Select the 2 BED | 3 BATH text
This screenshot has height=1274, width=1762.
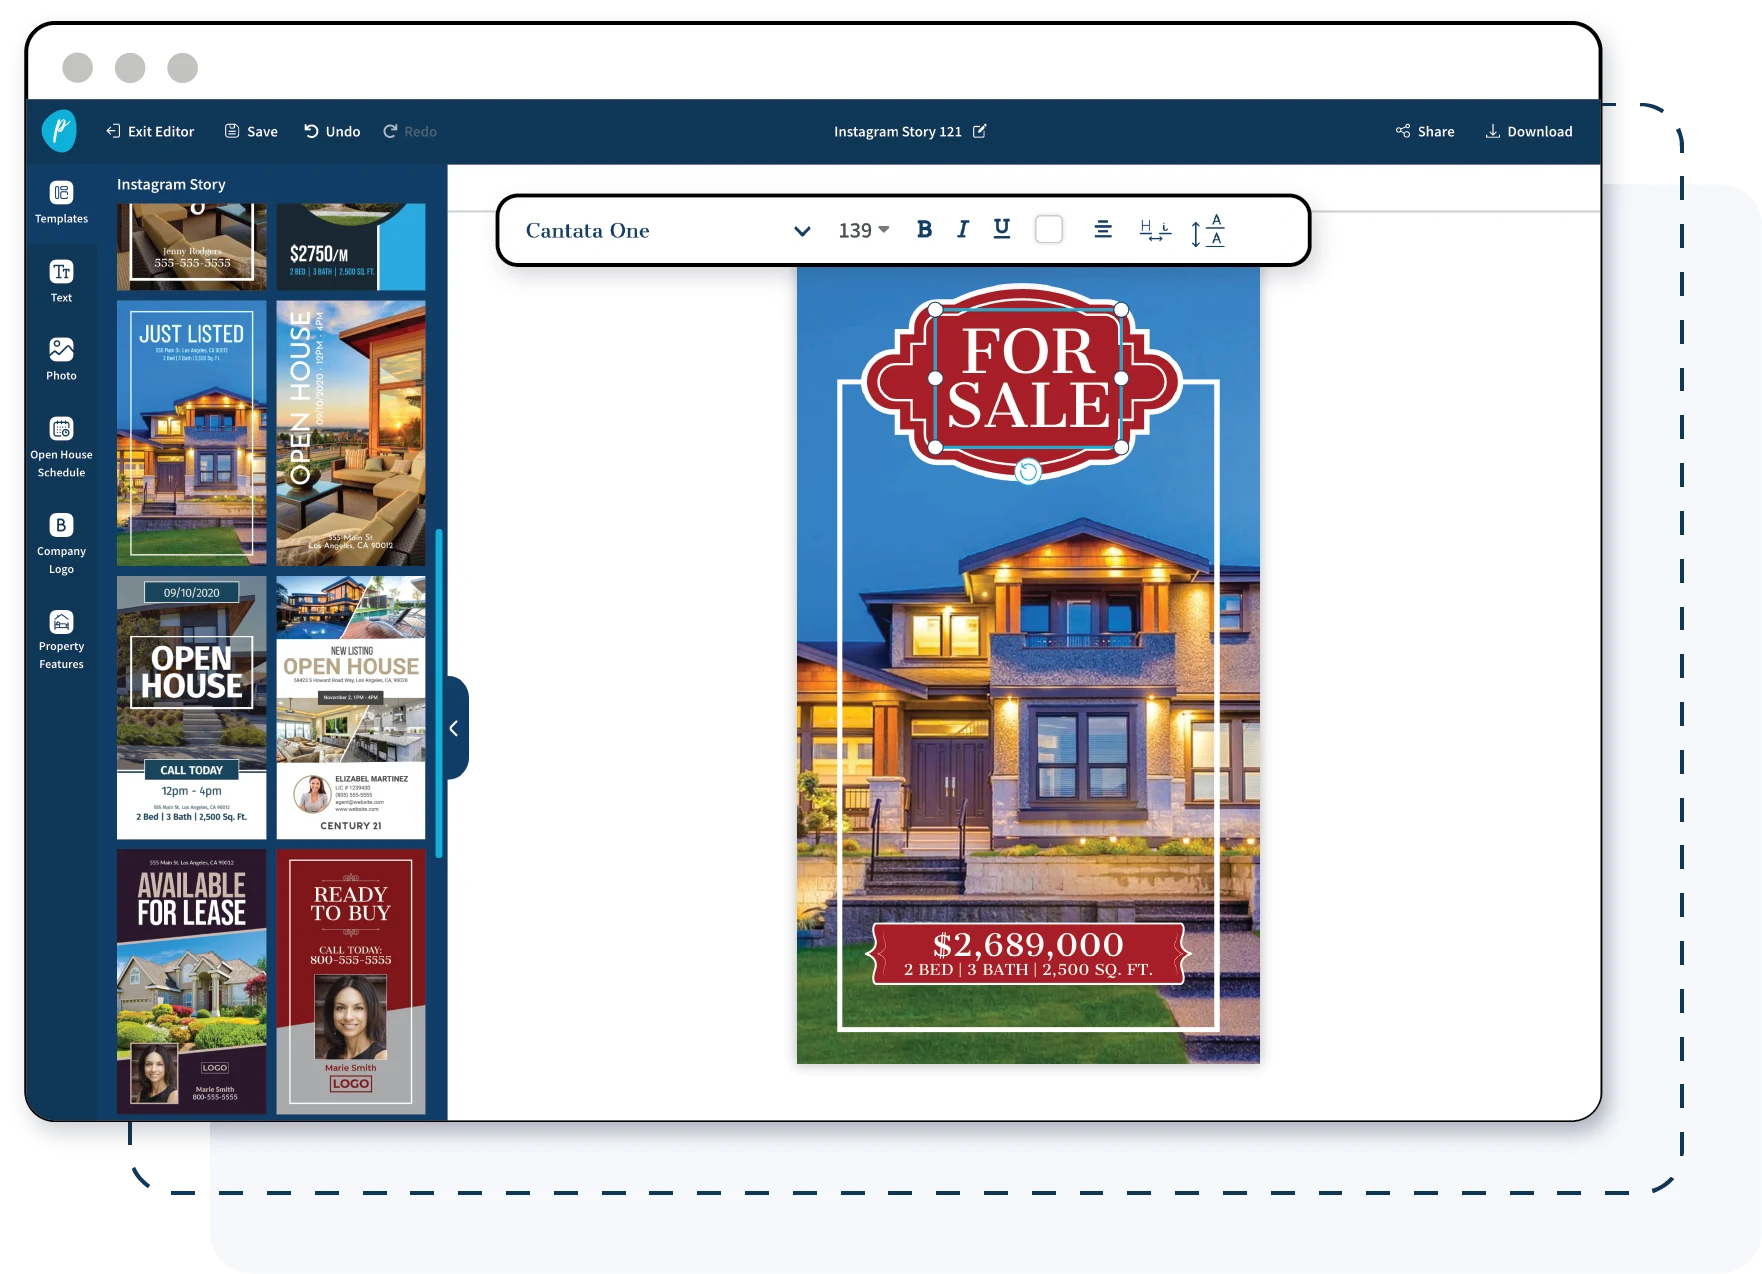[1028, 969]
